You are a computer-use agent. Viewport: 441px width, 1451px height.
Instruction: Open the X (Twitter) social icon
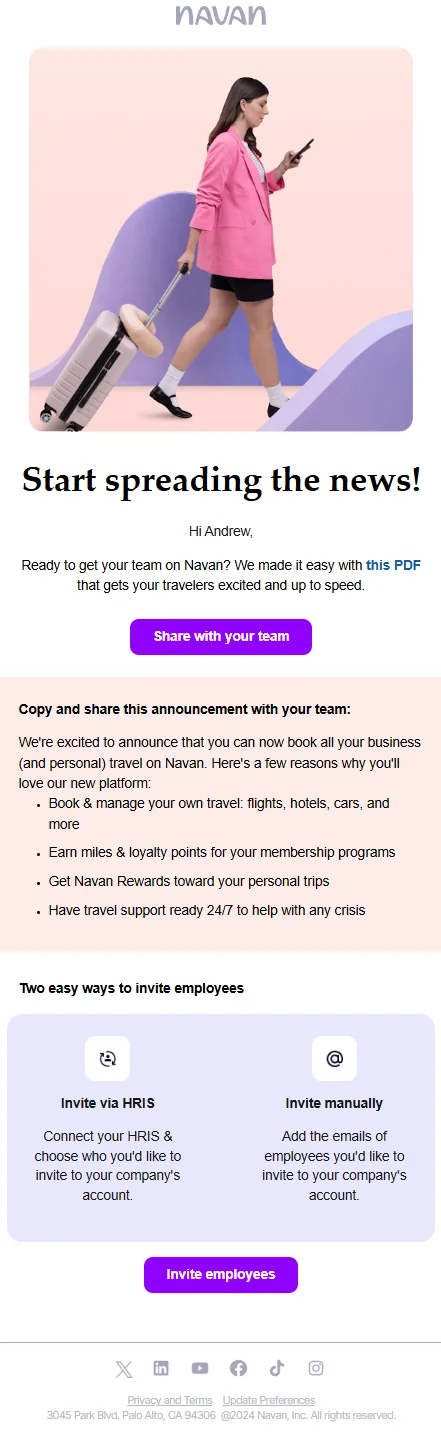[x=124, y=1369]
